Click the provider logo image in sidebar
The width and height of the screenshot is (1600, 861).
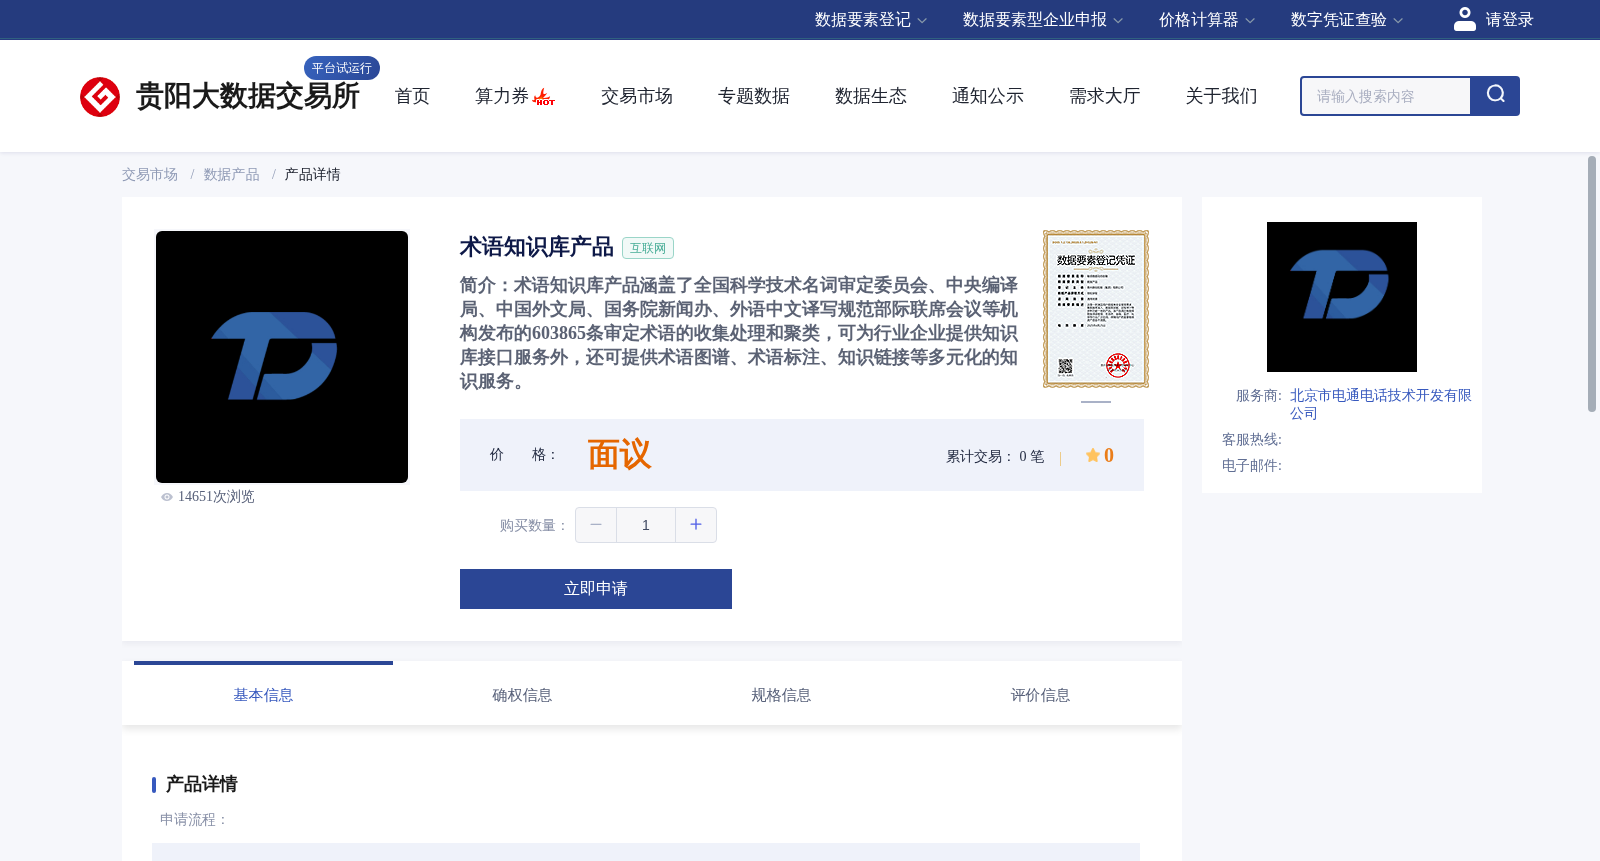[1342, 297]
